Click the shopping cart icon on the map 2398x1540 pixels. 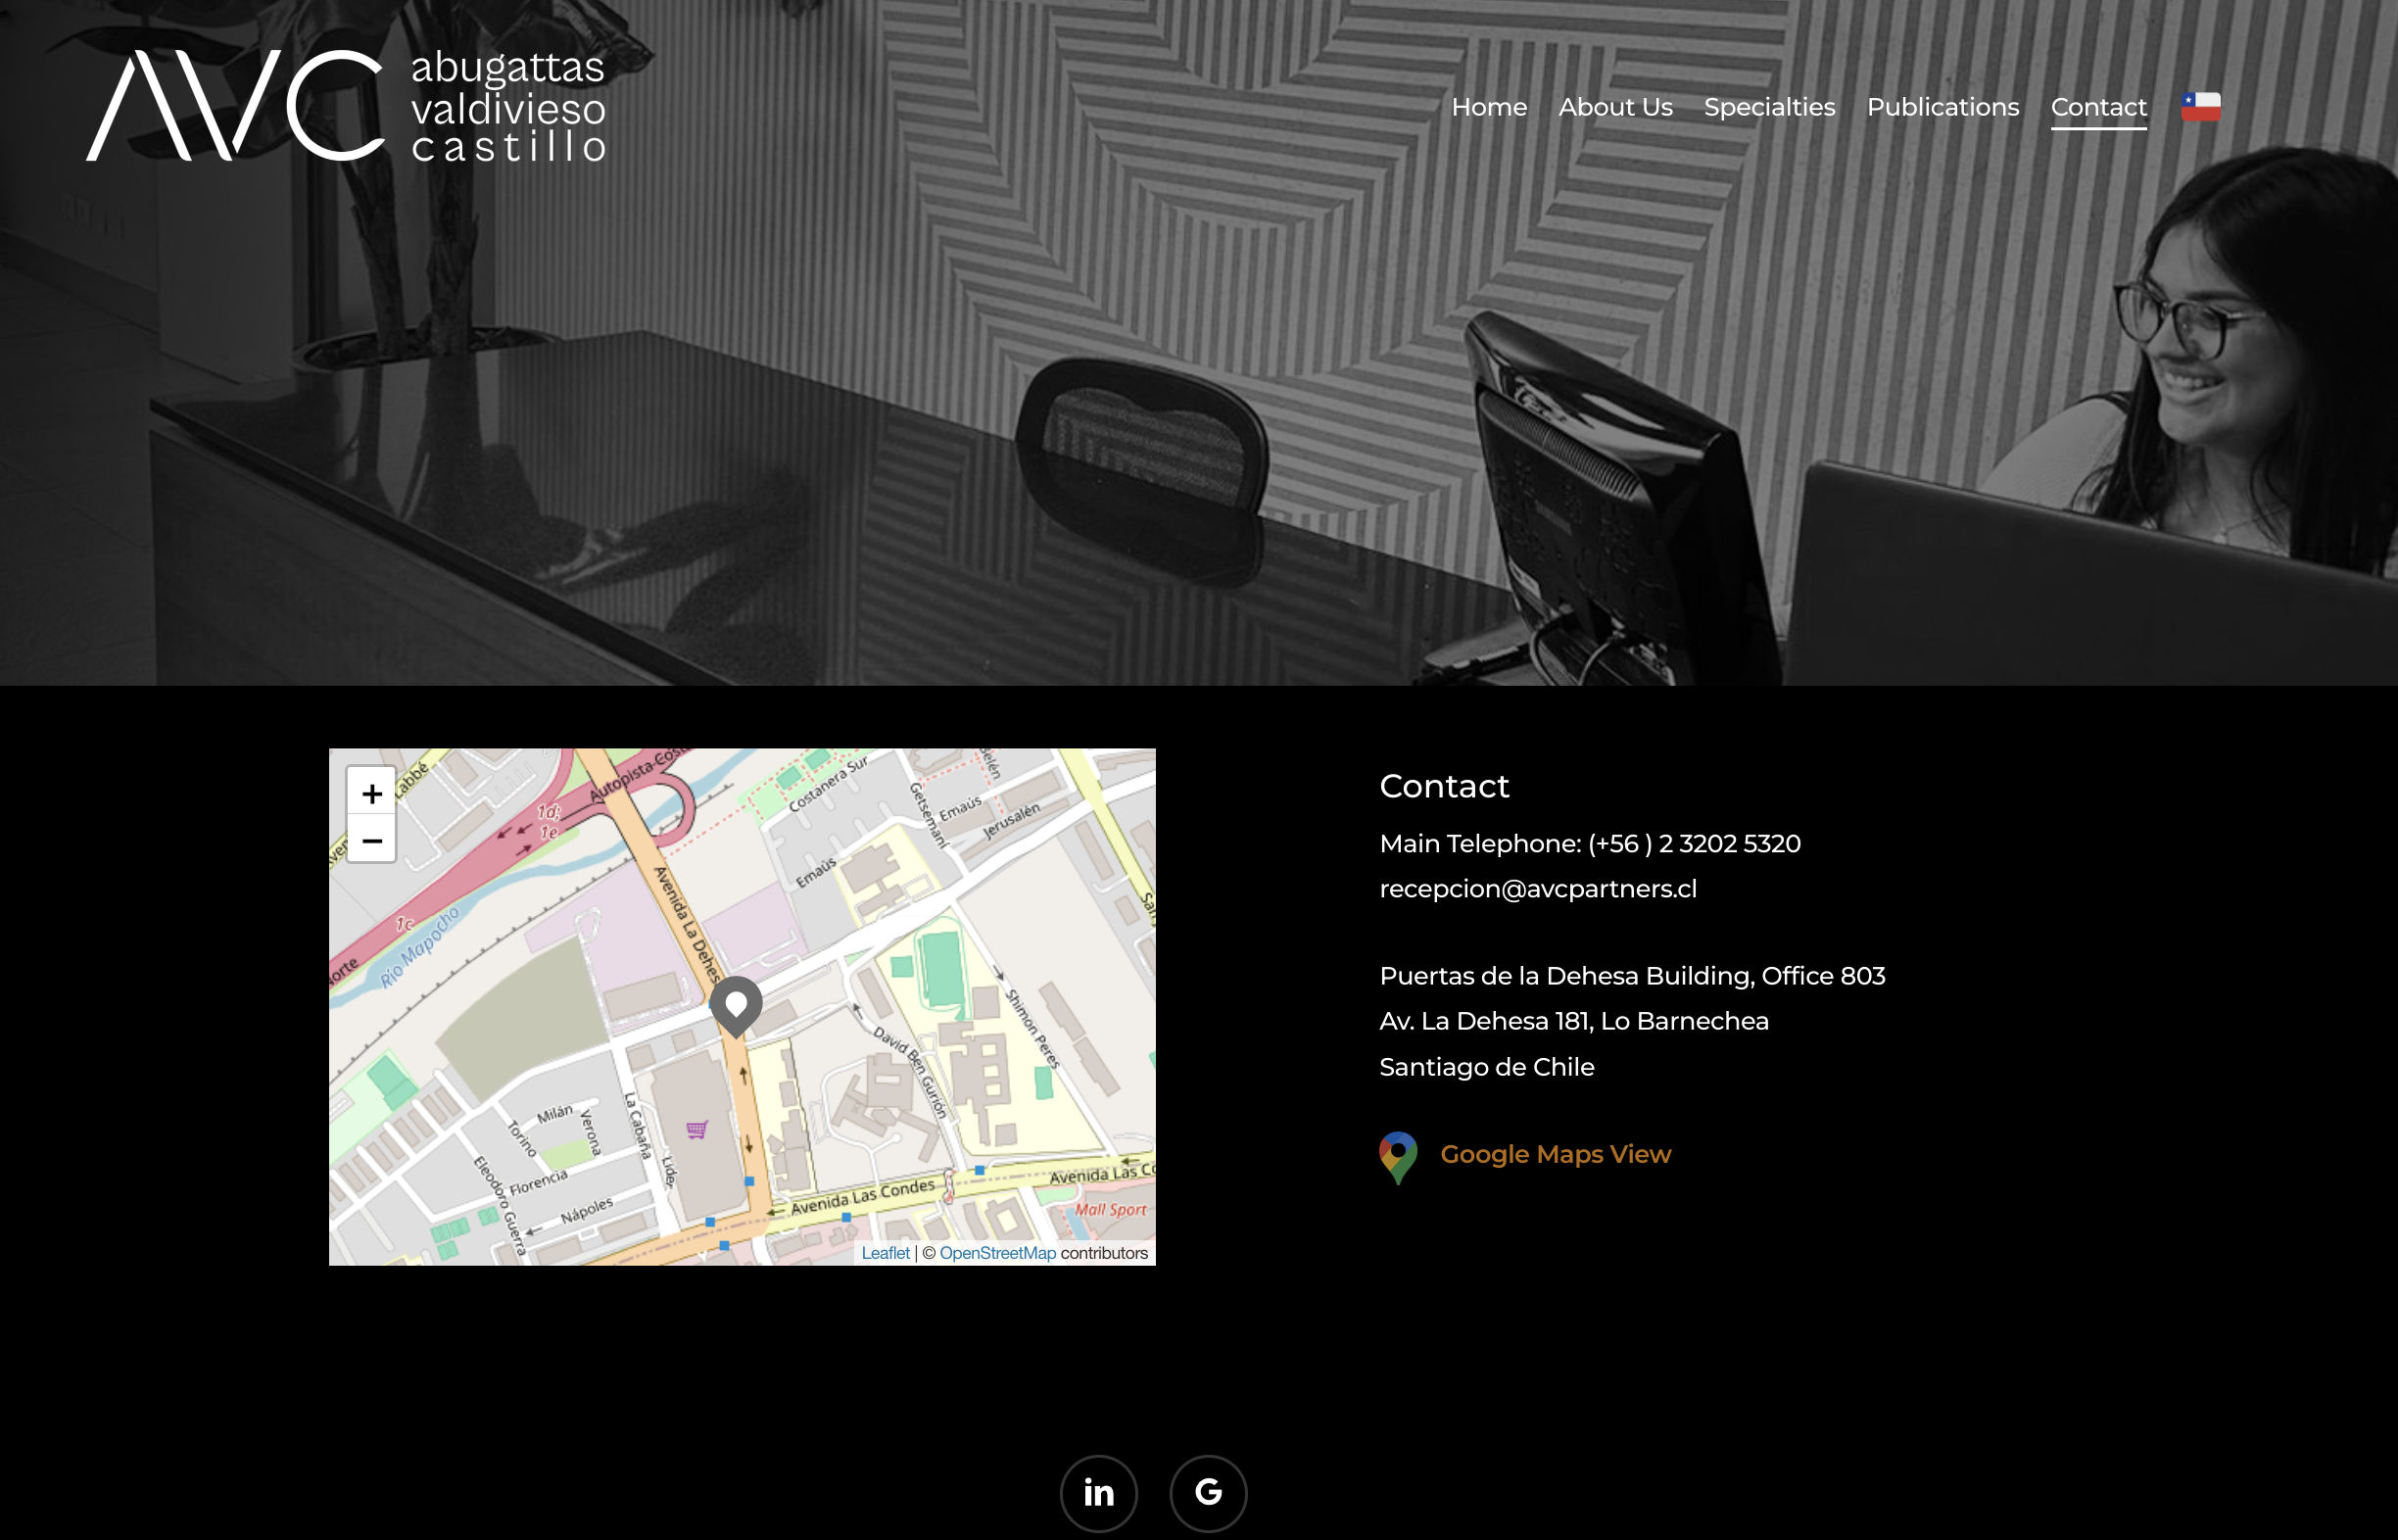click(x=697, y=1130)
